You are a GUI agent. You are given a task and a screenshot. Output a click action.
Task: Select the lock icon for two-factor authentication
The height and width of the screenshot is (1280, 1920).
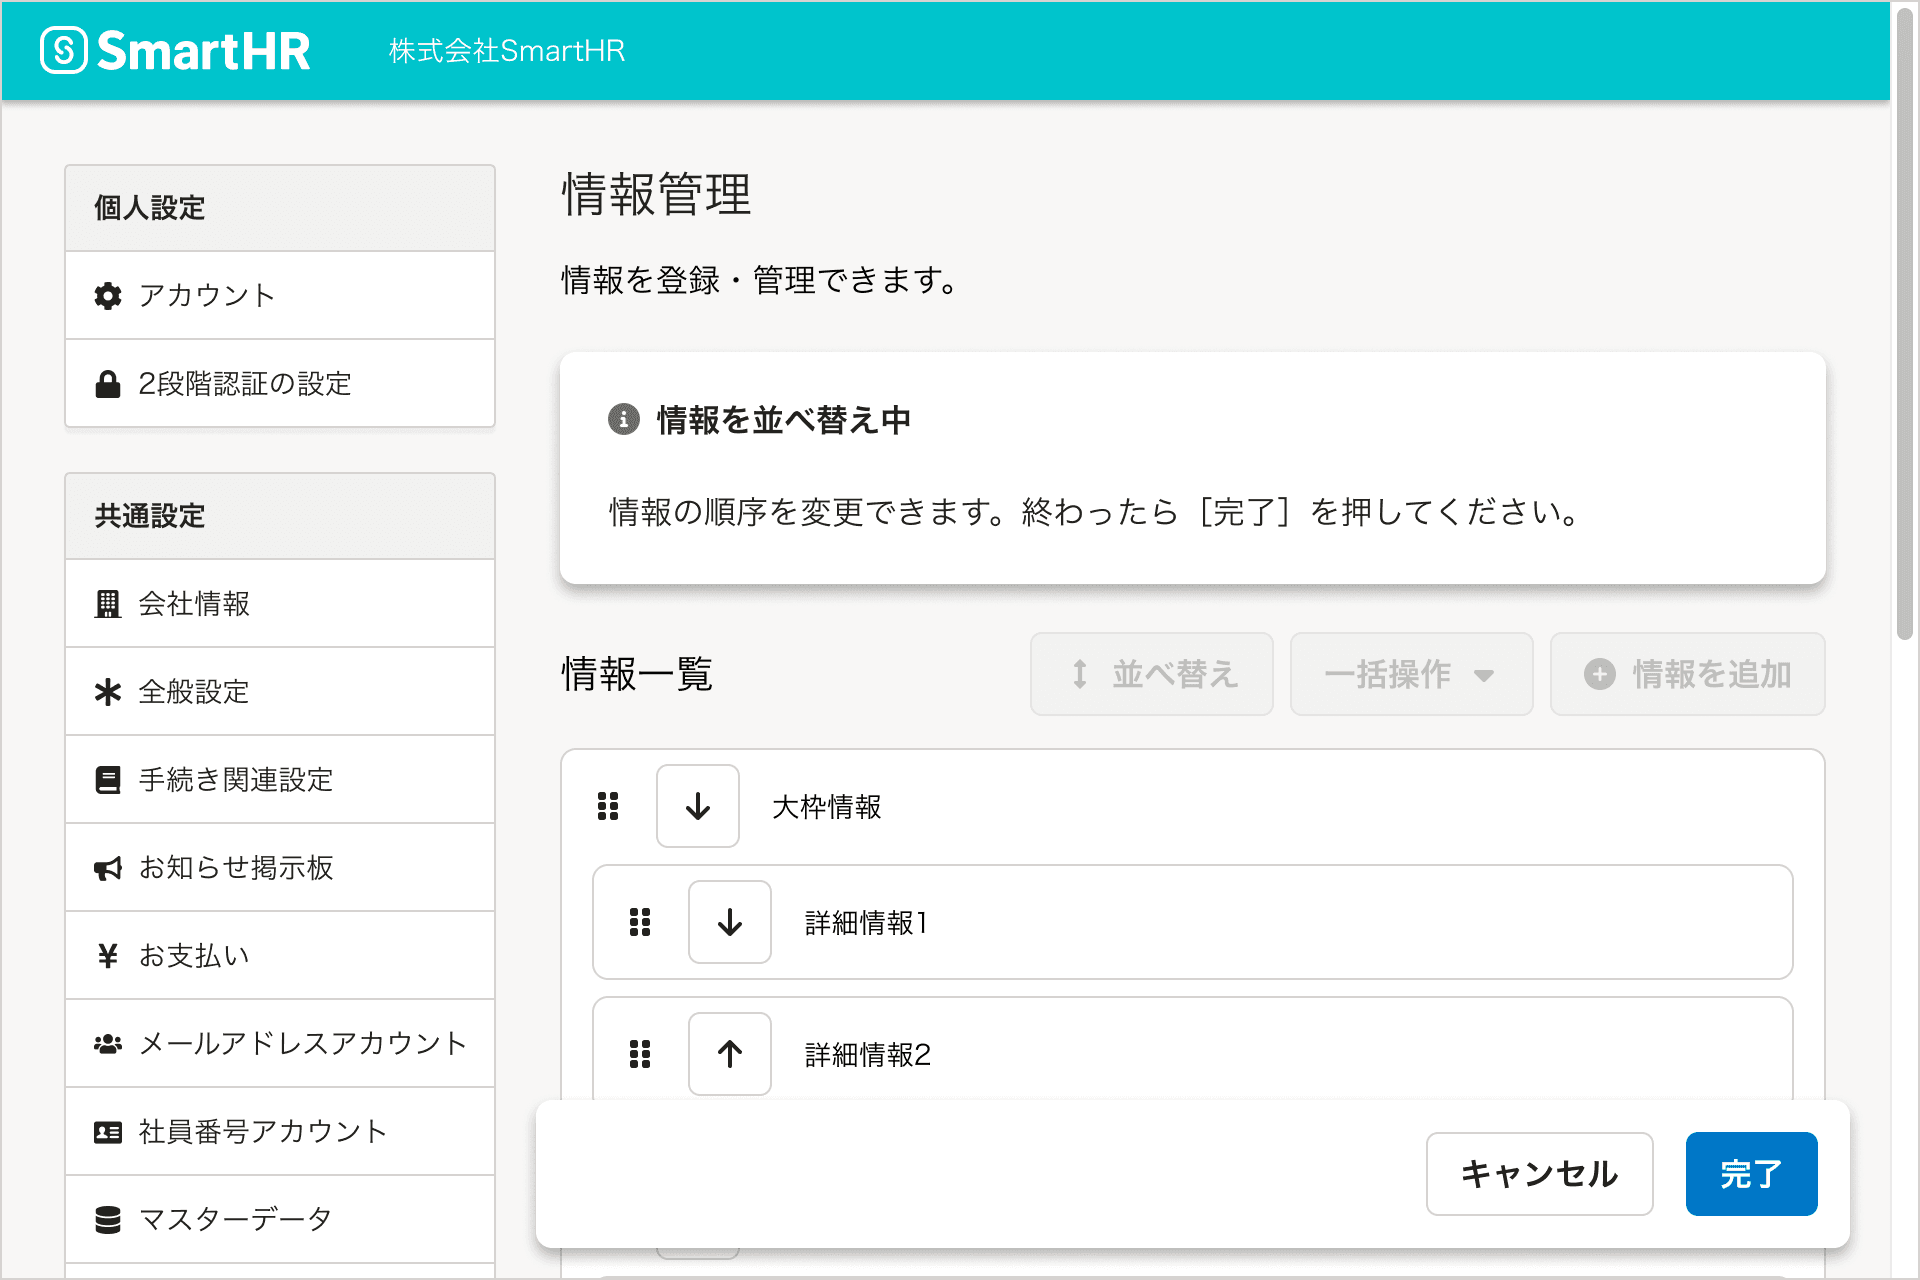coord(107,383)
